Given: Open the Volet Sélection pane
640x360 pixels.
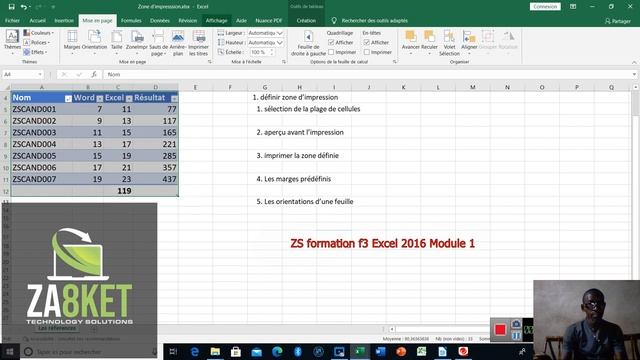Looking at the screenshot, I should tap(449, 42).
